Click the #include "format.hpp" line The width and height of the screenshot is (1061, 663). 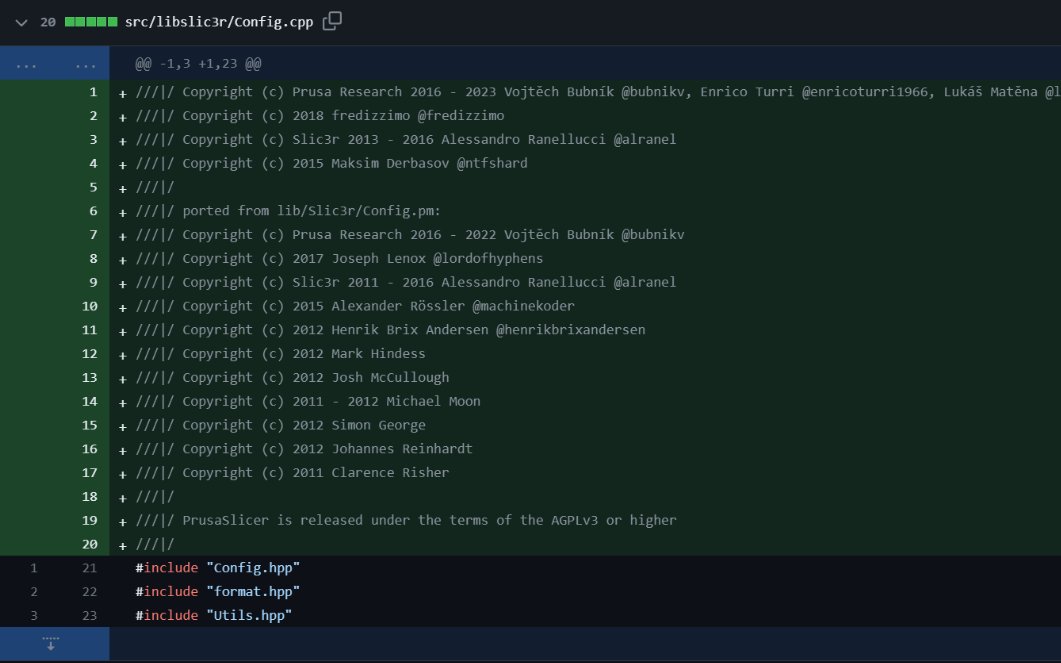point(218,592)
